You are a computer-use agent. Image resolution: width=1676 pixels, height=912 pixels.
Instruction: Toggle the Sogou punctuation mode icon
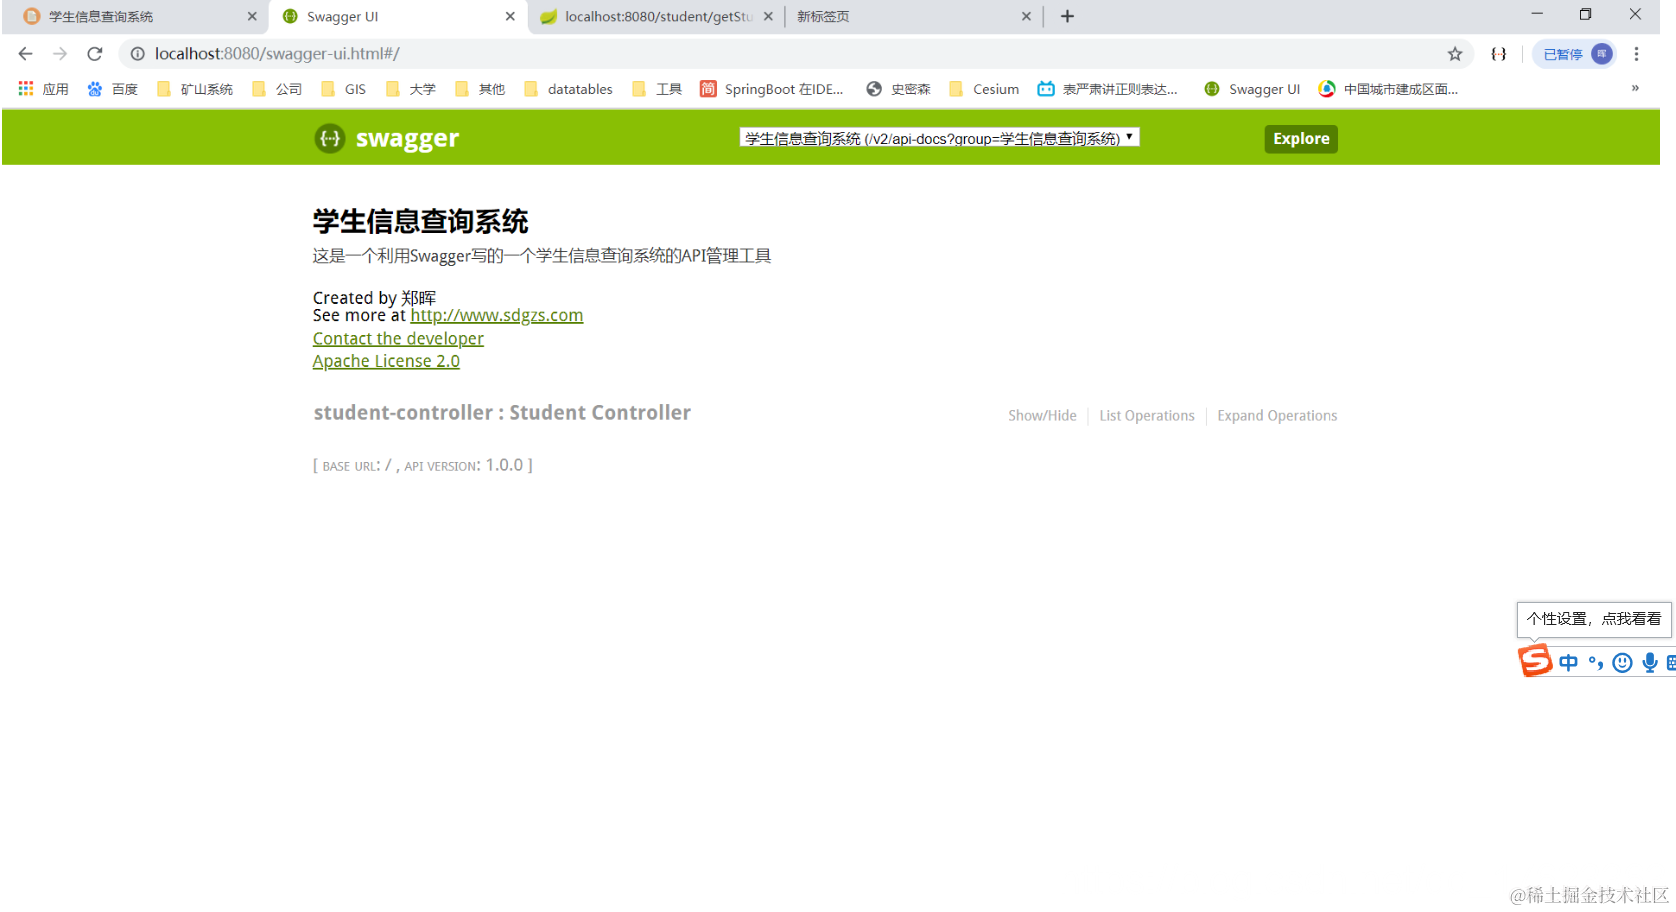tap(1596, 662)
